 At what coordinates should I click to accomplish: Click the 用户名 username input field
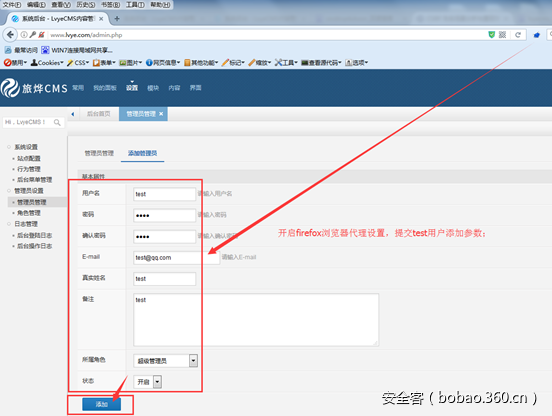[x=164, y=194]
